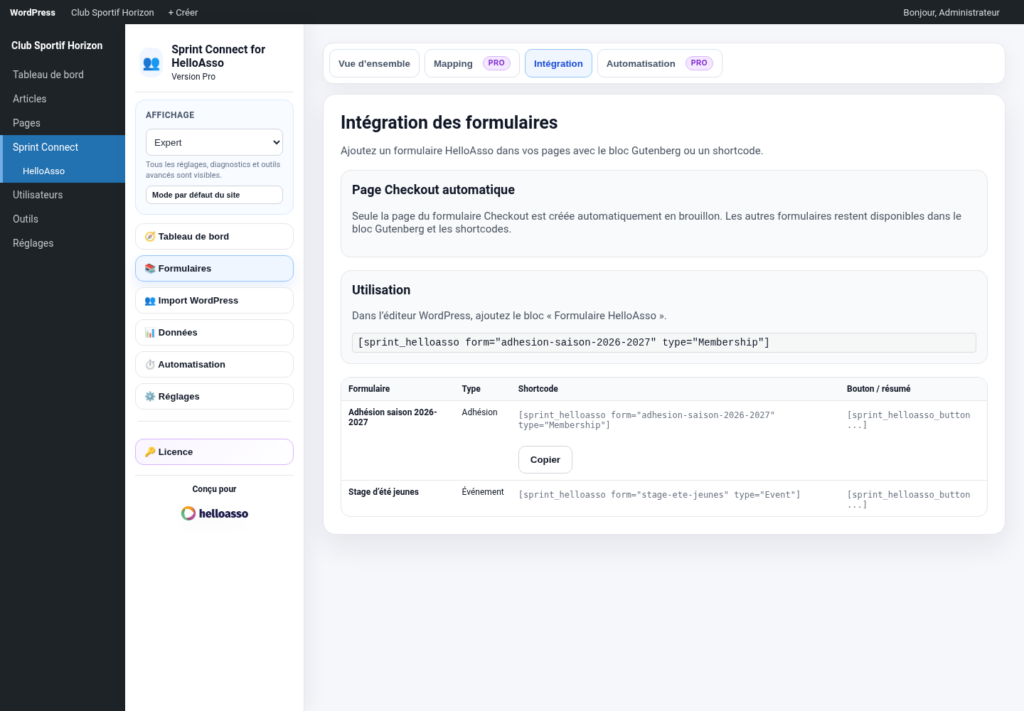Open plugin Tableau de bord section

pos(214,236)
